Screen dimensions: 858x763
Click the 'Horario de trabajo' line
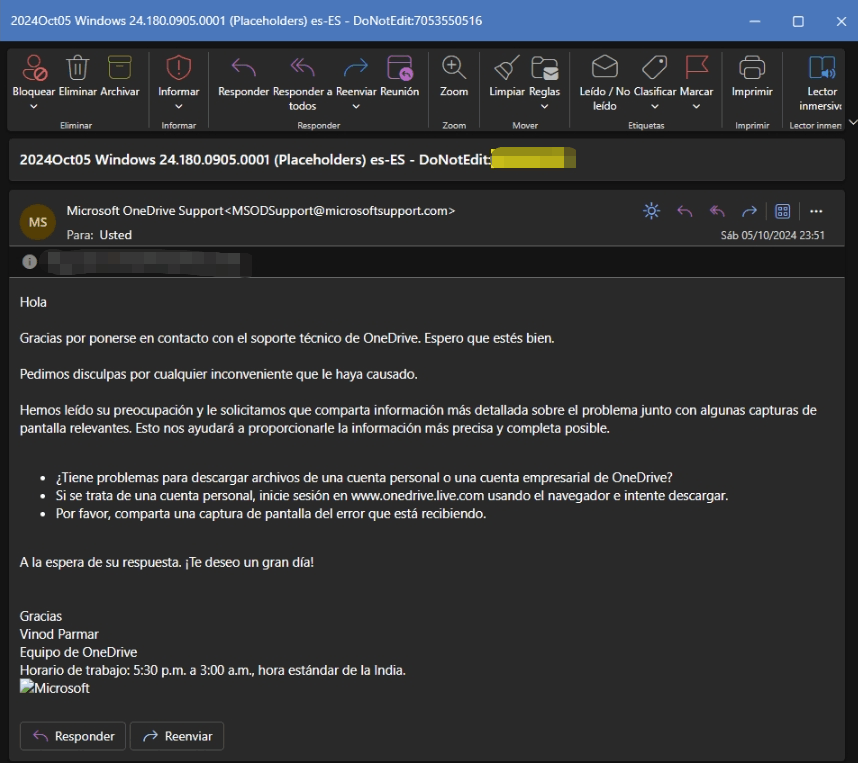pos(213,670)
